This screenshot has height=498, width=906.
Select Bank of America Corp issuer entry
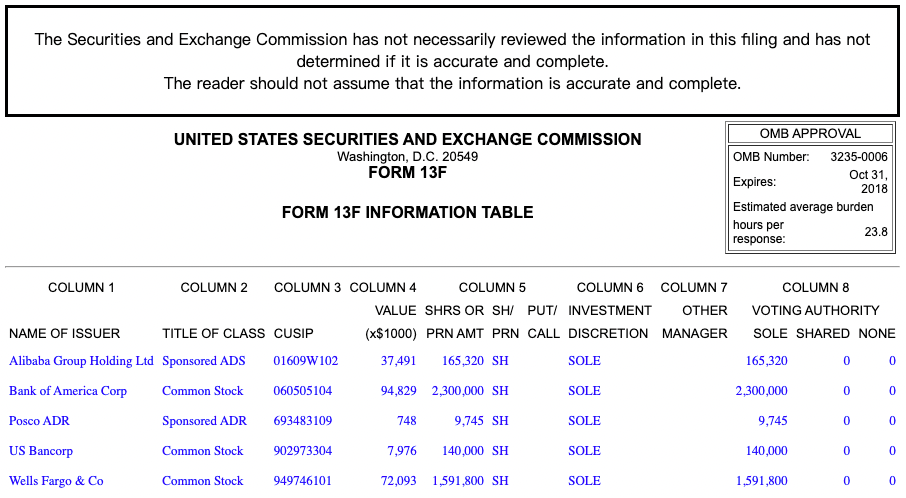pyautogui.click(x=68, y=391)
